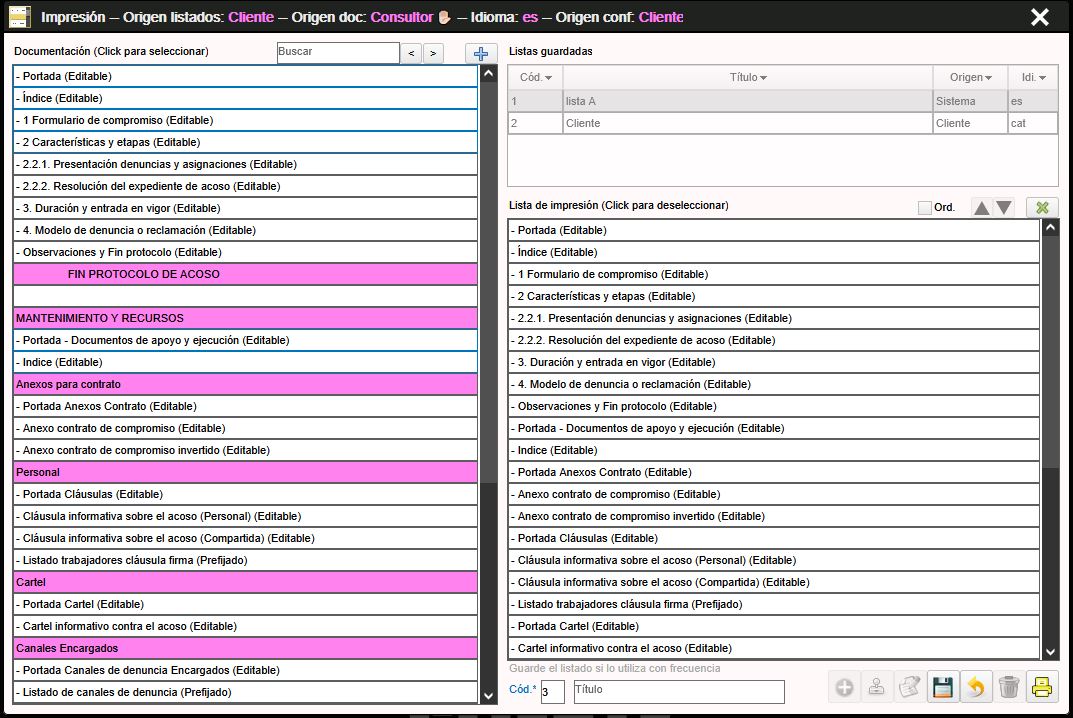
Task: Click the Título text field at the bottom
Action: tap(677, 691)
